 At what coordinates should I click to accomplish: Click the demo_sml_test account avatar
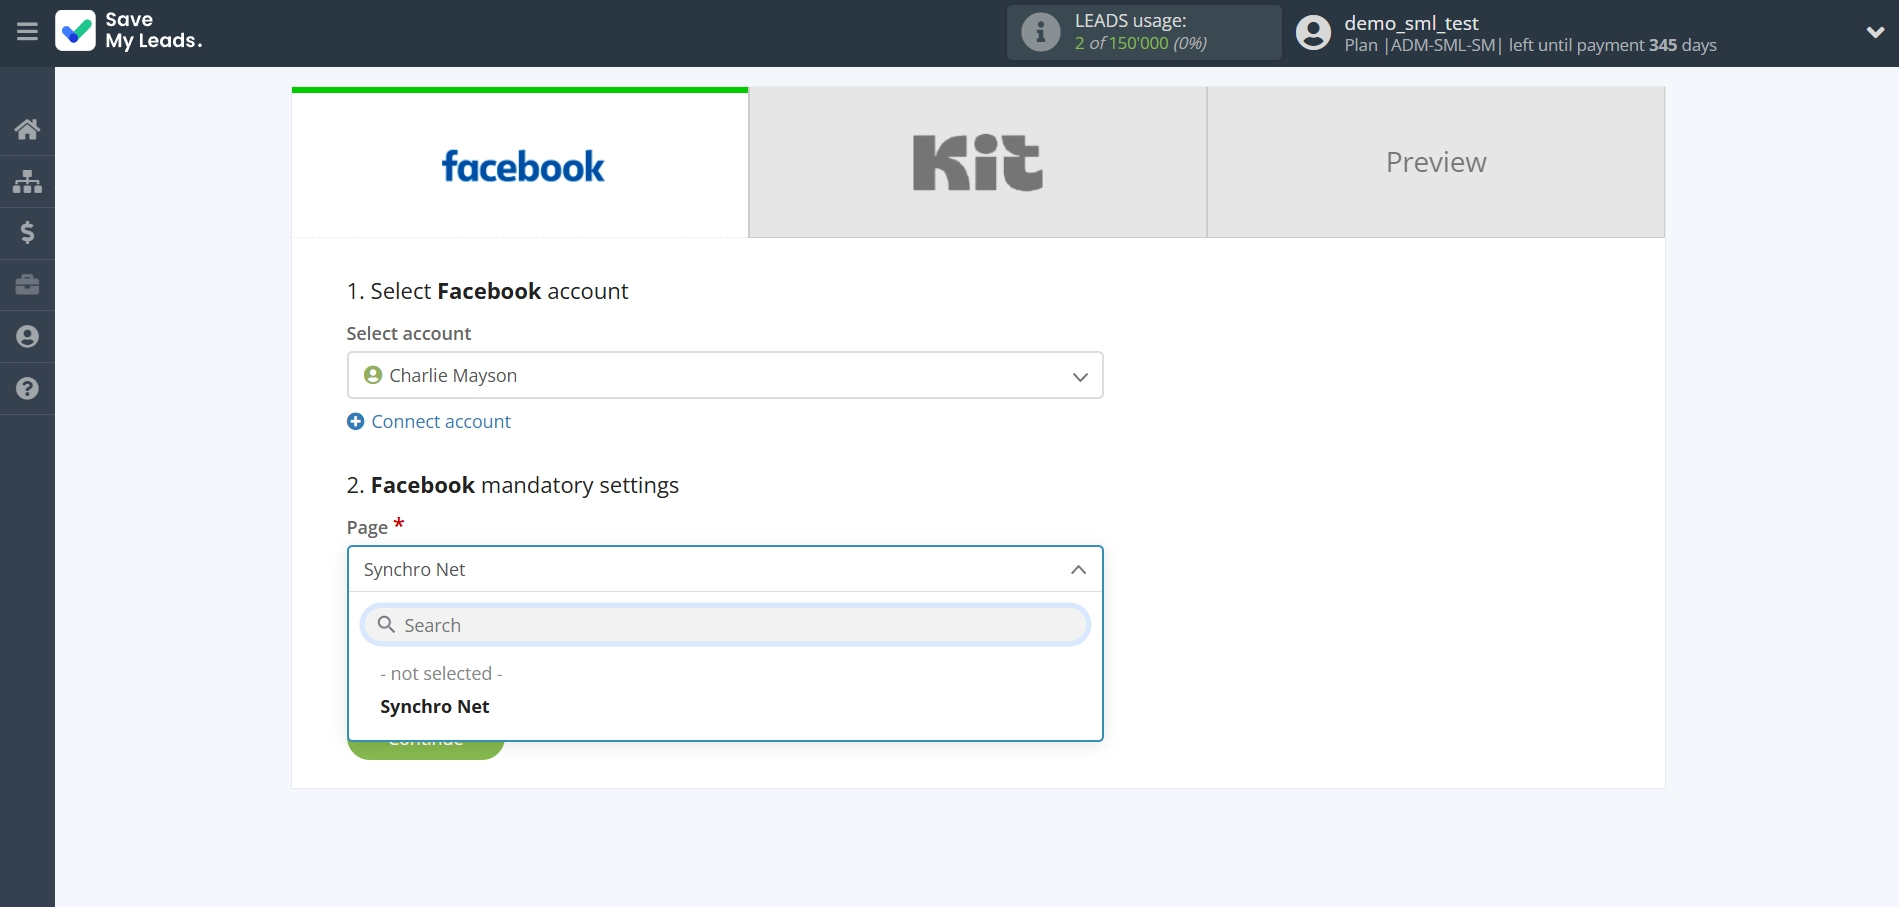1313,32
